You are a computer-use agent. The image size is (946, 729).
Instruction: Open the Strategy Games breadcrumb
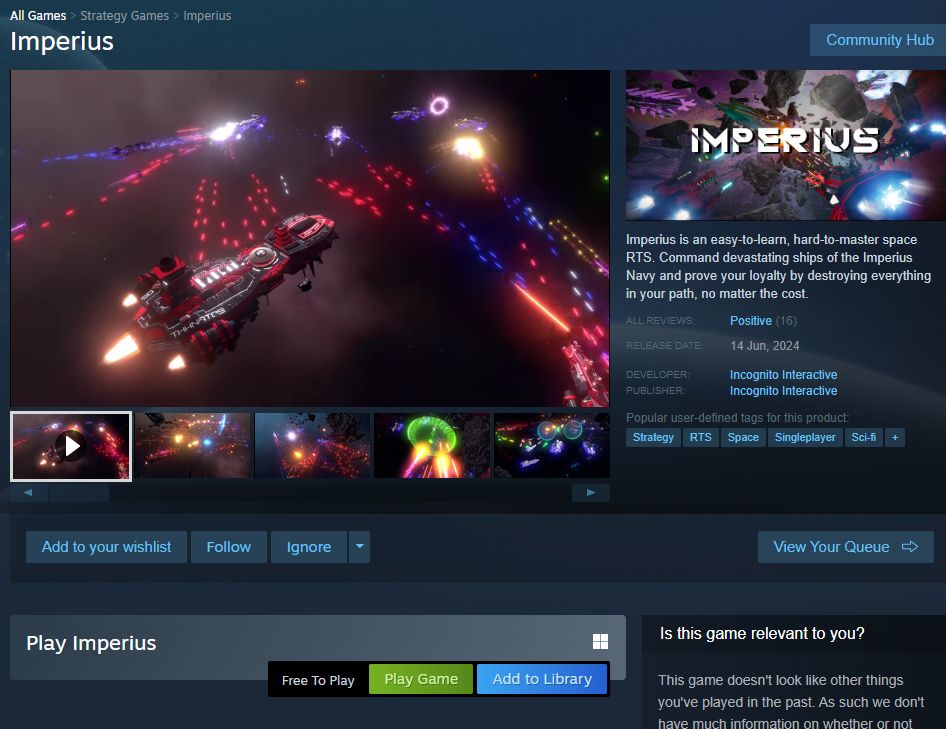pyautogui.click(x=125, y=16)
